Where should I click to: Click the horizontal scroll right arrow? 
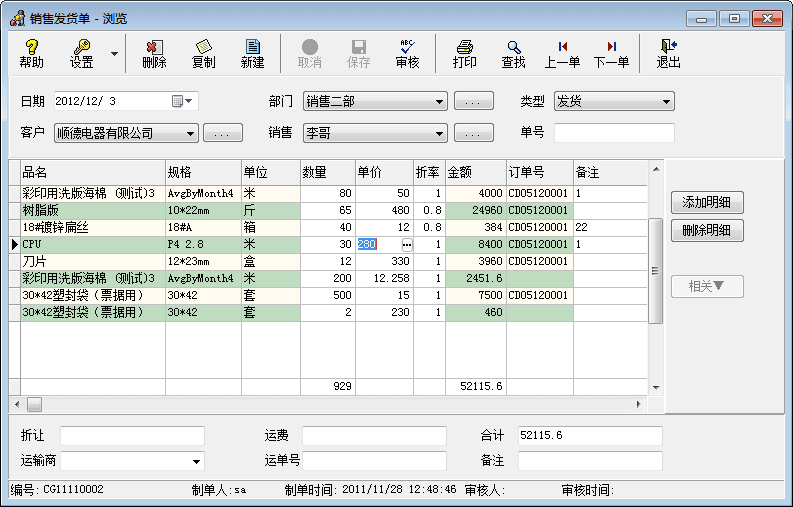(639, 405)
